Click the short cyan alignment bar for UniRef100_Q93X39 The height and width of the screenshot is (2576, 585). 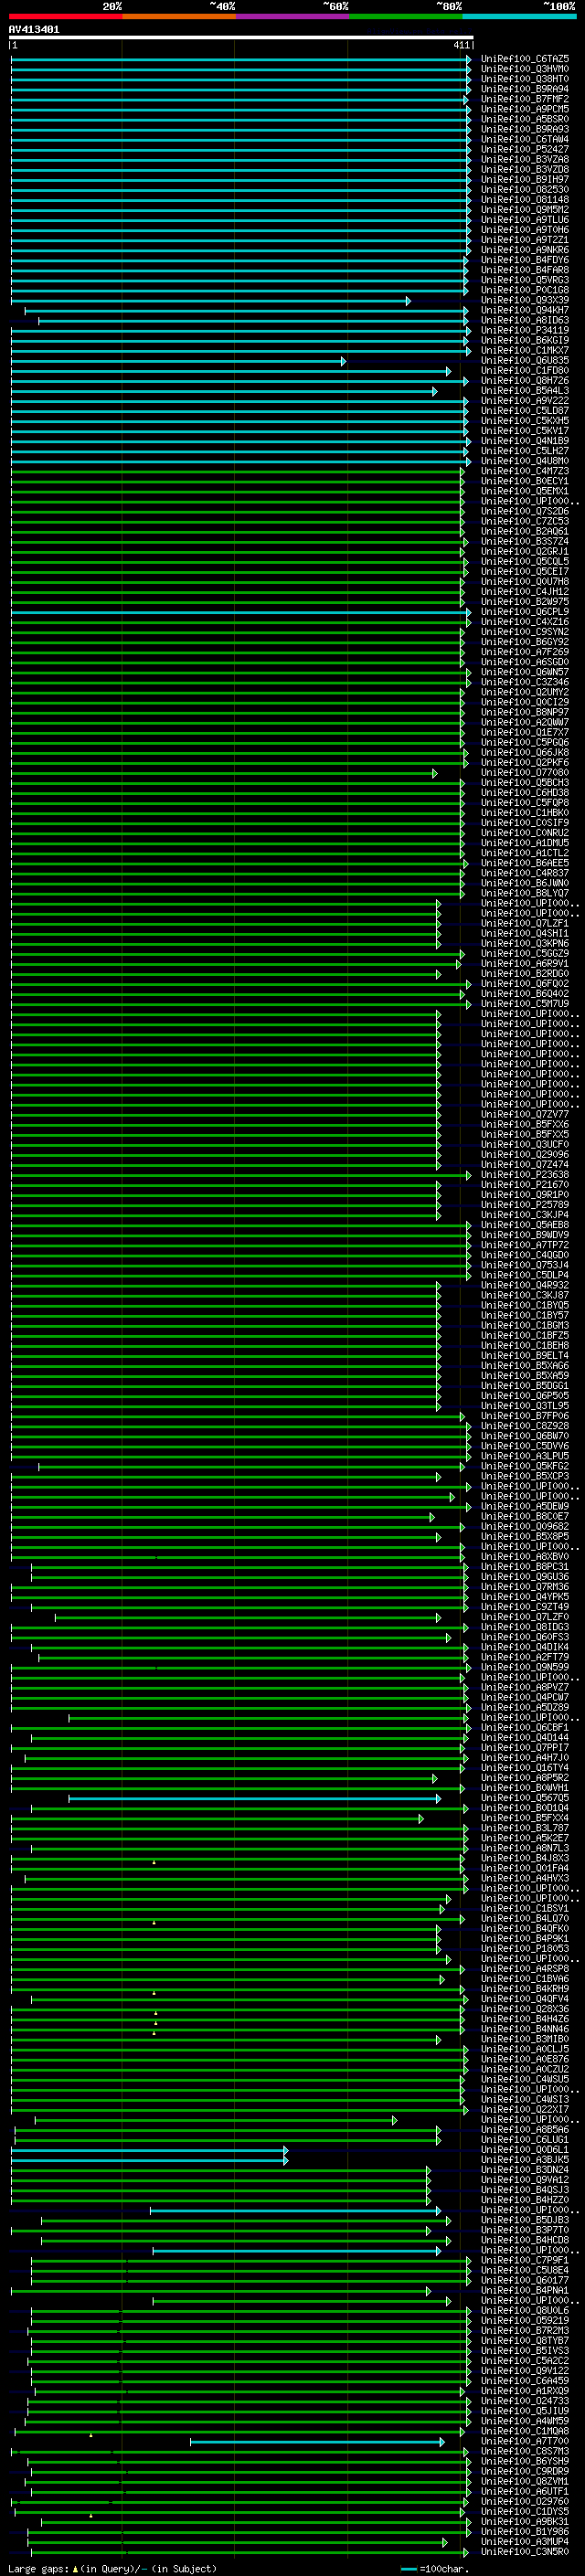point(210,301)
